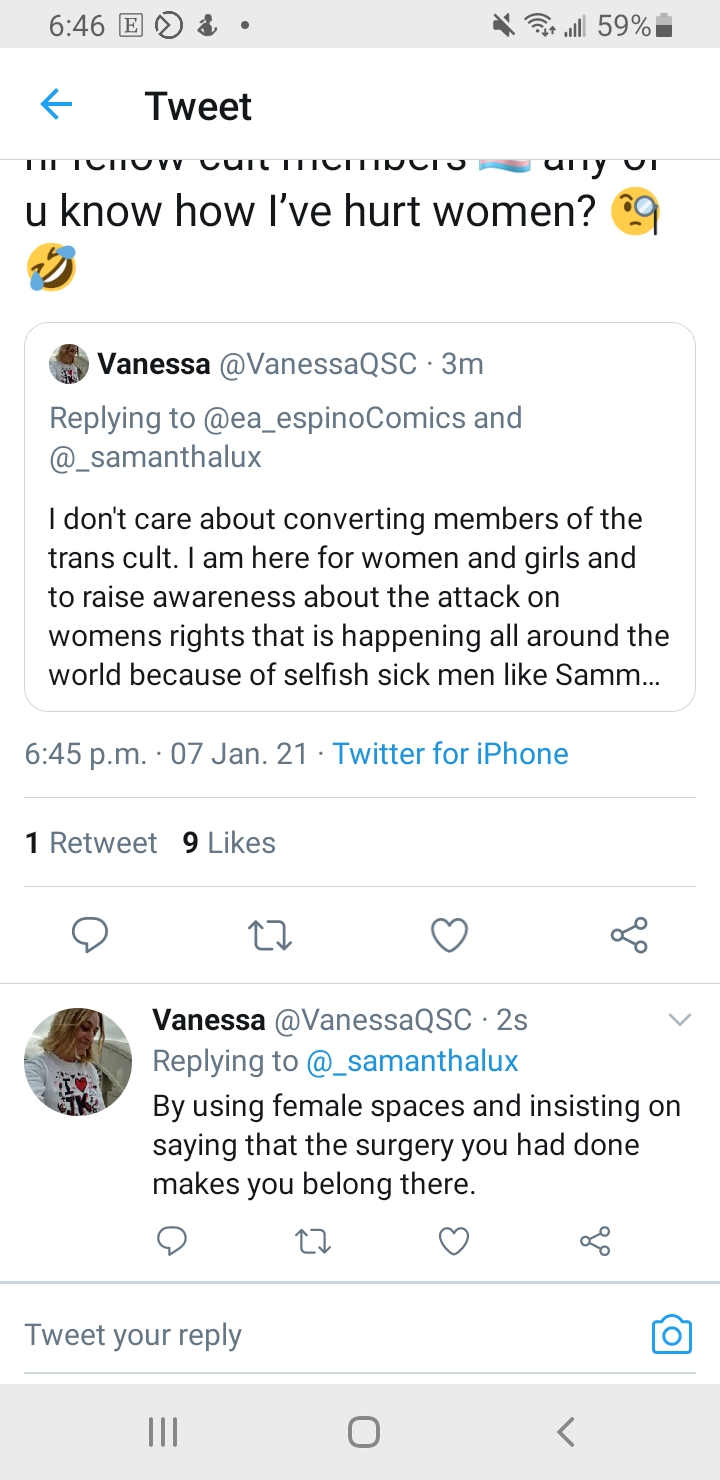720x1480 pixels.
Task: Retweet Vanessa's reply tweet
Action: coord(314,1241)
